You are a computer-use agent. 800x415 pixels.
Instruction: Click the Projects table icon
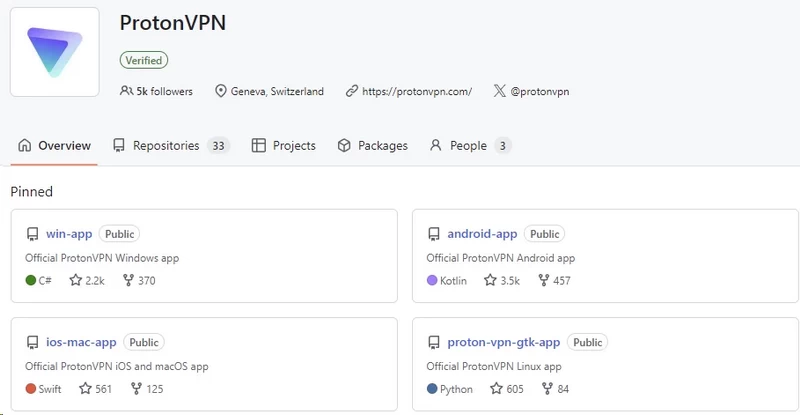pyautogui.click(x=259, y=145)
